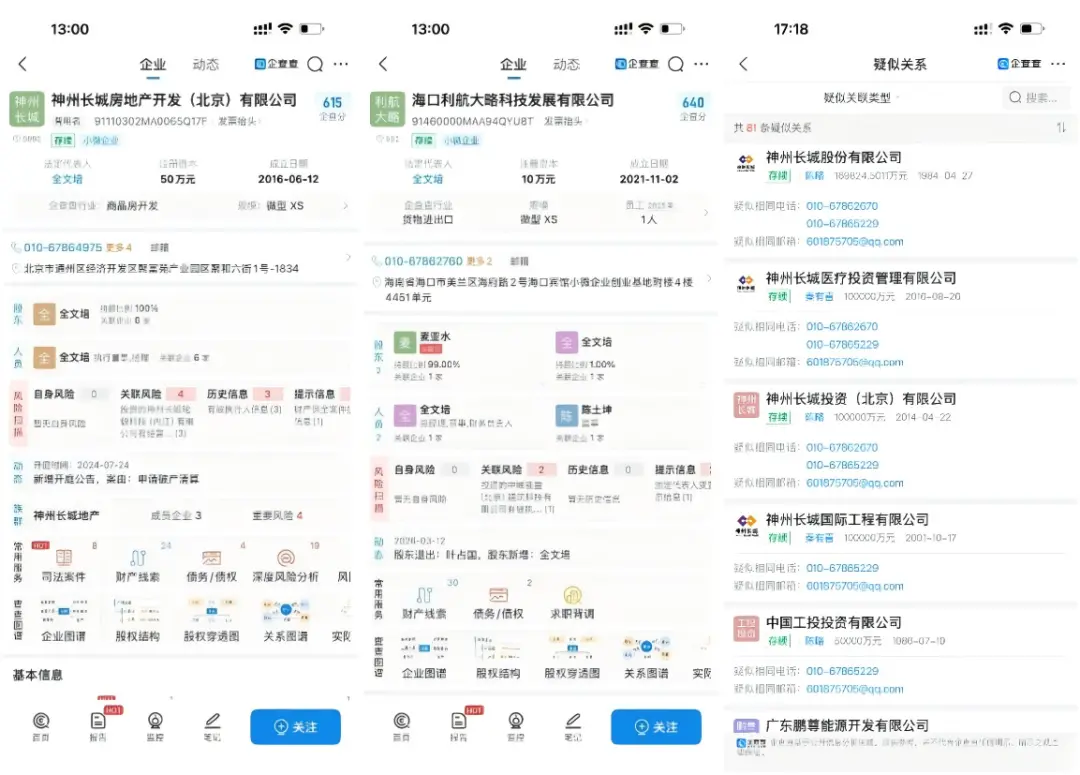Open the 企业图谱 company graph

[x=64, y=635]
